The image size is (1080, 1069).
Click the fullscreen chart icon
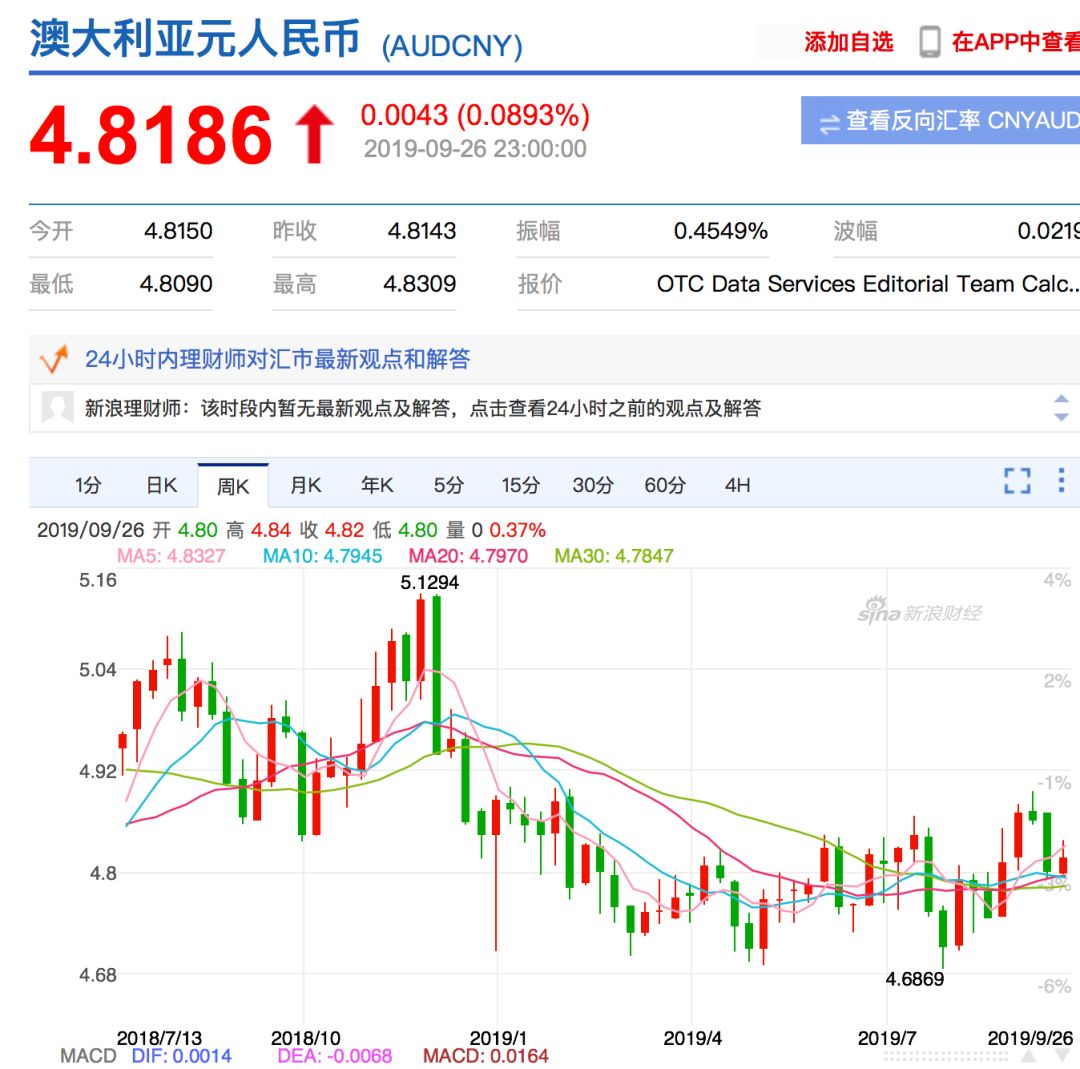(1017, 482)
